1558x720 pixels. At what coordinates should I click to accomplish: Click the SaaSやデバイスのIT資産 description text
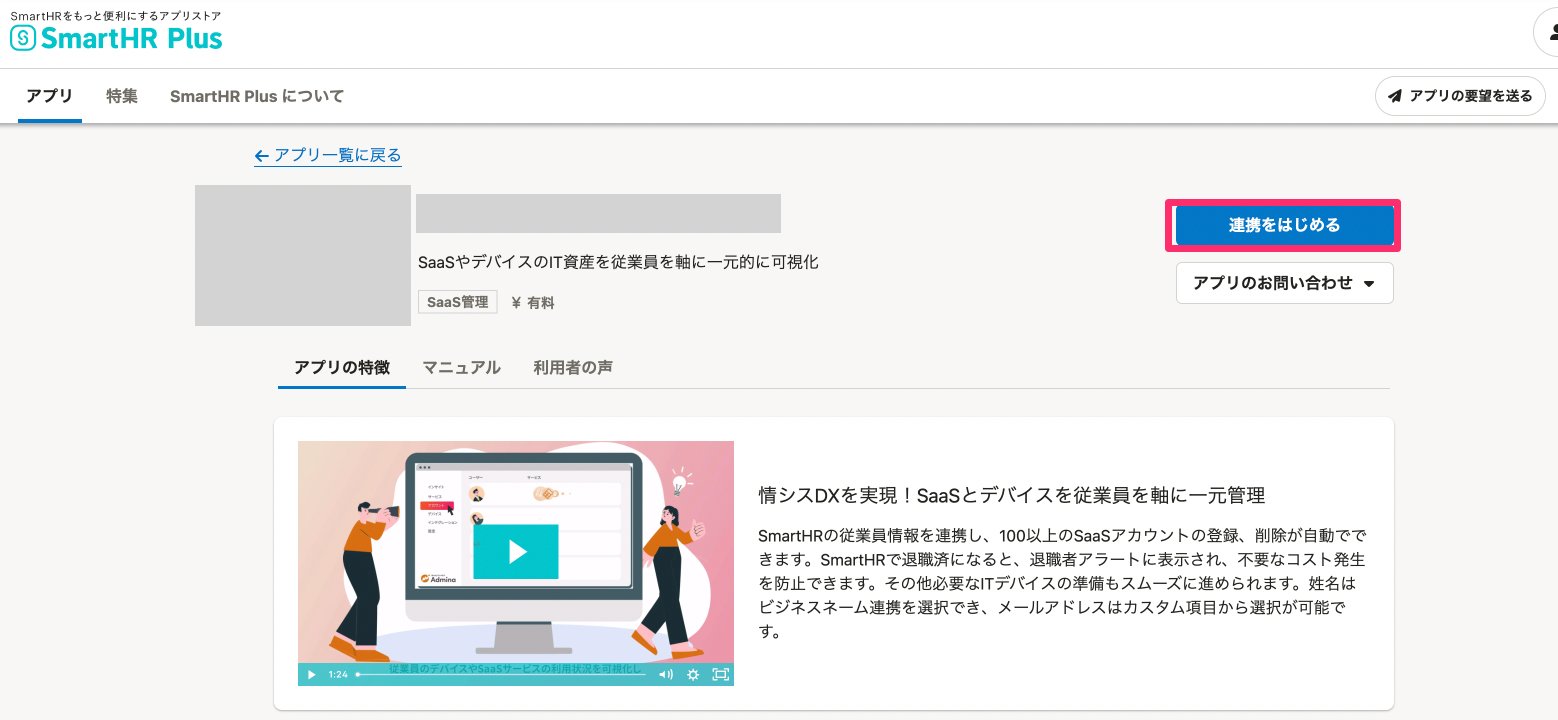(x=619, y=262)
